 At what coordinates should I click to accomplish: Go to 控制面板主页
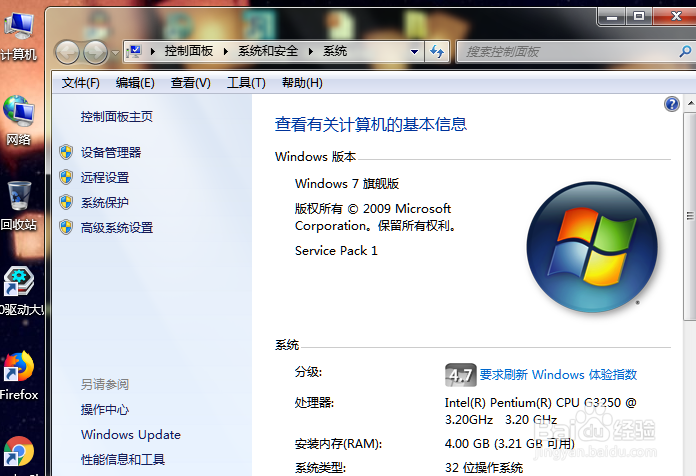click(117, 117)
